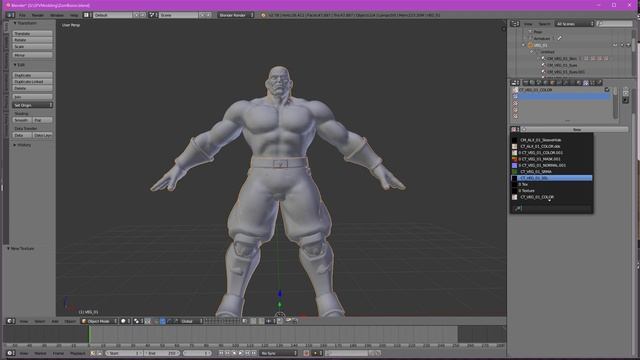Click the Duplicate Linked button
The height and width of the screenshot is (360, 640).
32,82
